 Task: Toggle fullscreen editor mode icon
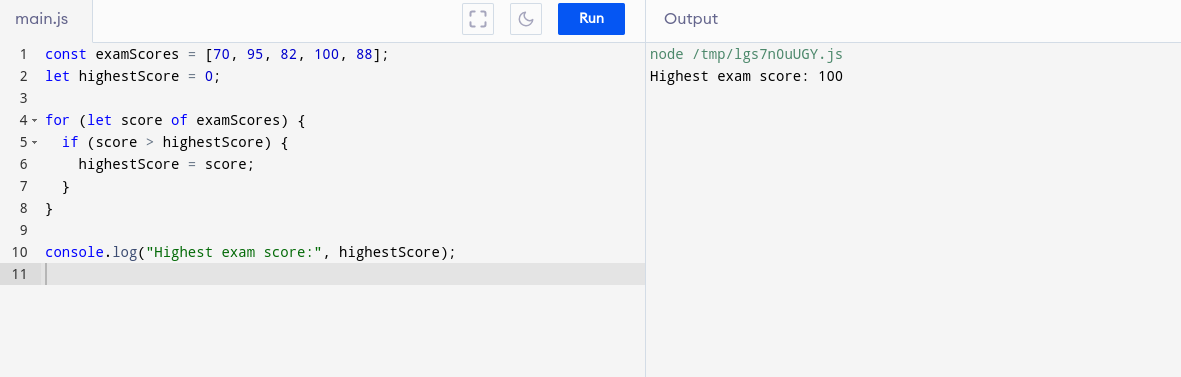[x=478, y=19]
